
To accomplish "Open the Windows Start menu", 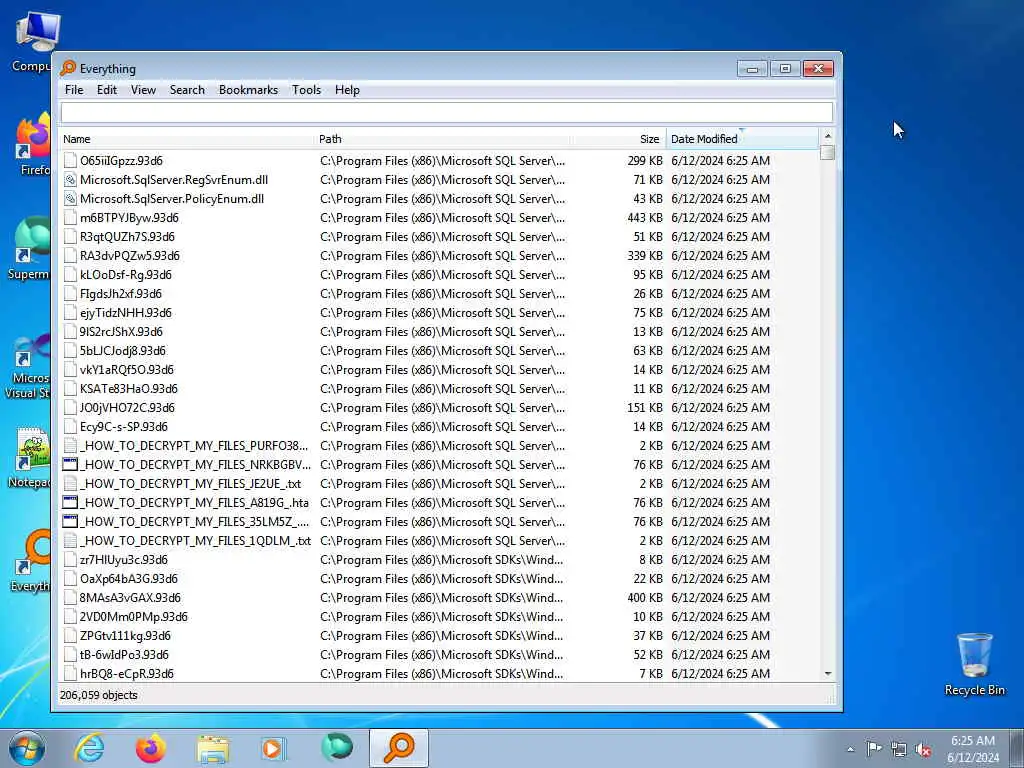I will (27, 748).
